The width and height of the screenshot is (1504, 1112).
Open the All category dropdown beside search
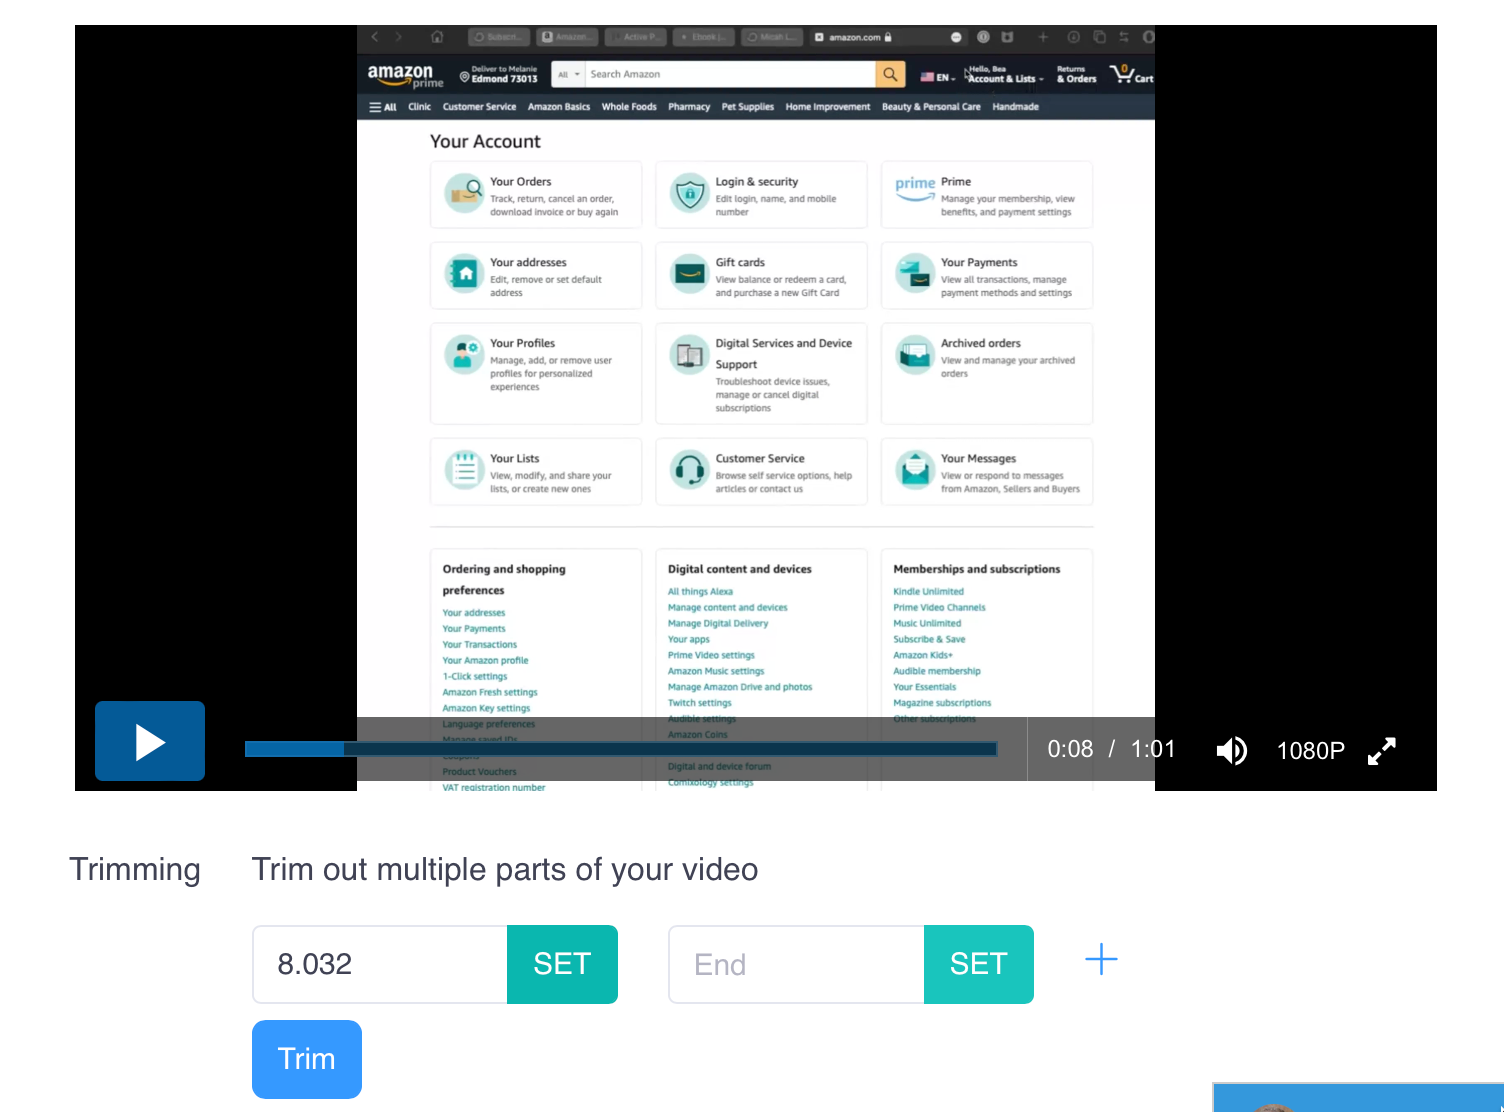click(569, 74)
